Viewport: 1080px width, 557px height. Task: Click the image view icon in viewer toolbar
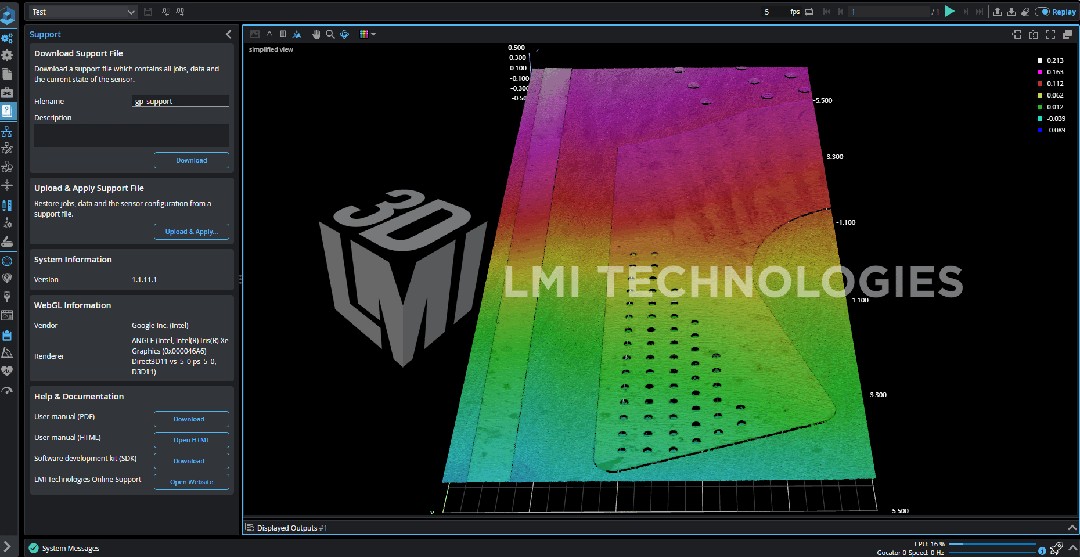point(255,34)
